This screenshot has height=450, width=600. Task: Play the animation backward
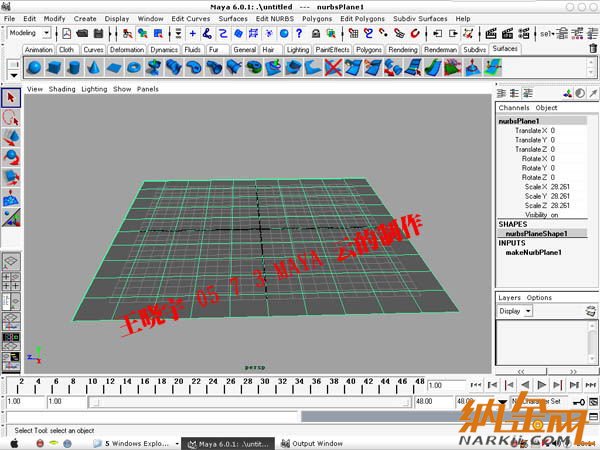pos(525,385)
